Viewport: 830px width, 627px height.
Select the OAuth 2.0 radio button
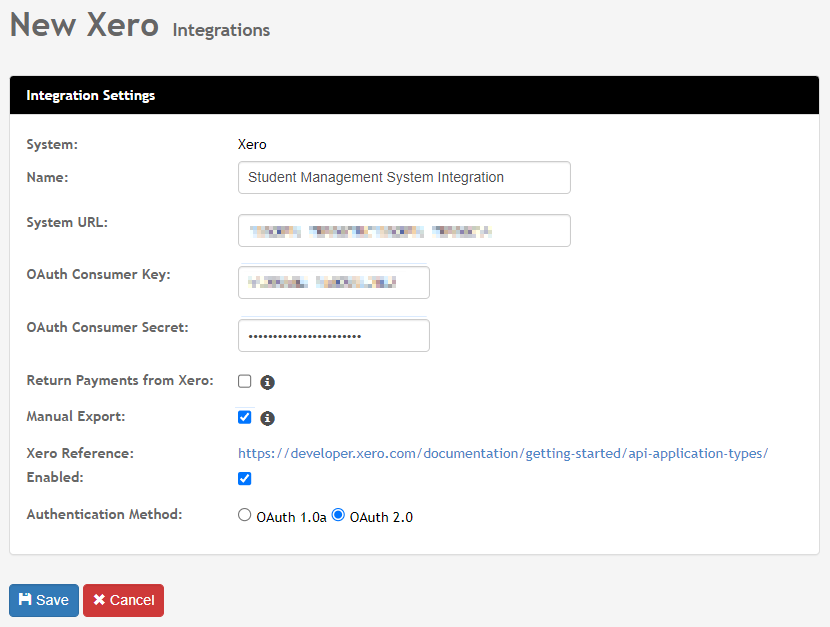tap(339, 515)
